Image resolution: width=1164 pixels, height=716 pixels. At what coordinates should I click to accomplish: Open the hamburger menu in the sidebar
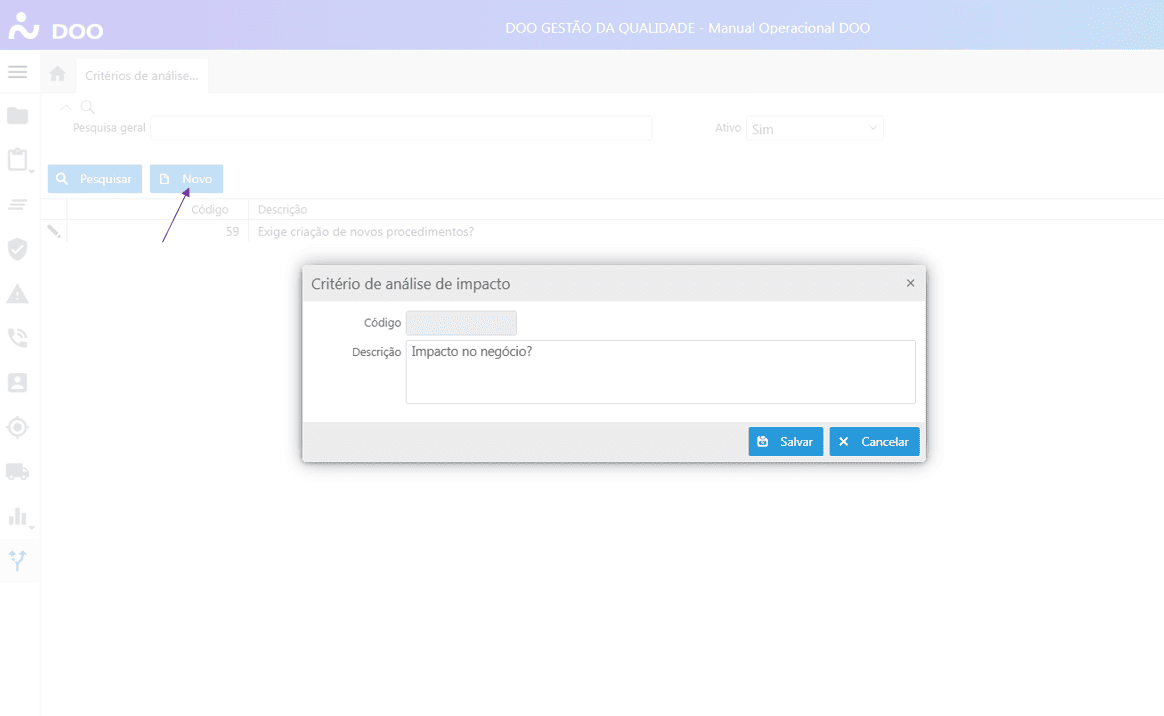17,73
